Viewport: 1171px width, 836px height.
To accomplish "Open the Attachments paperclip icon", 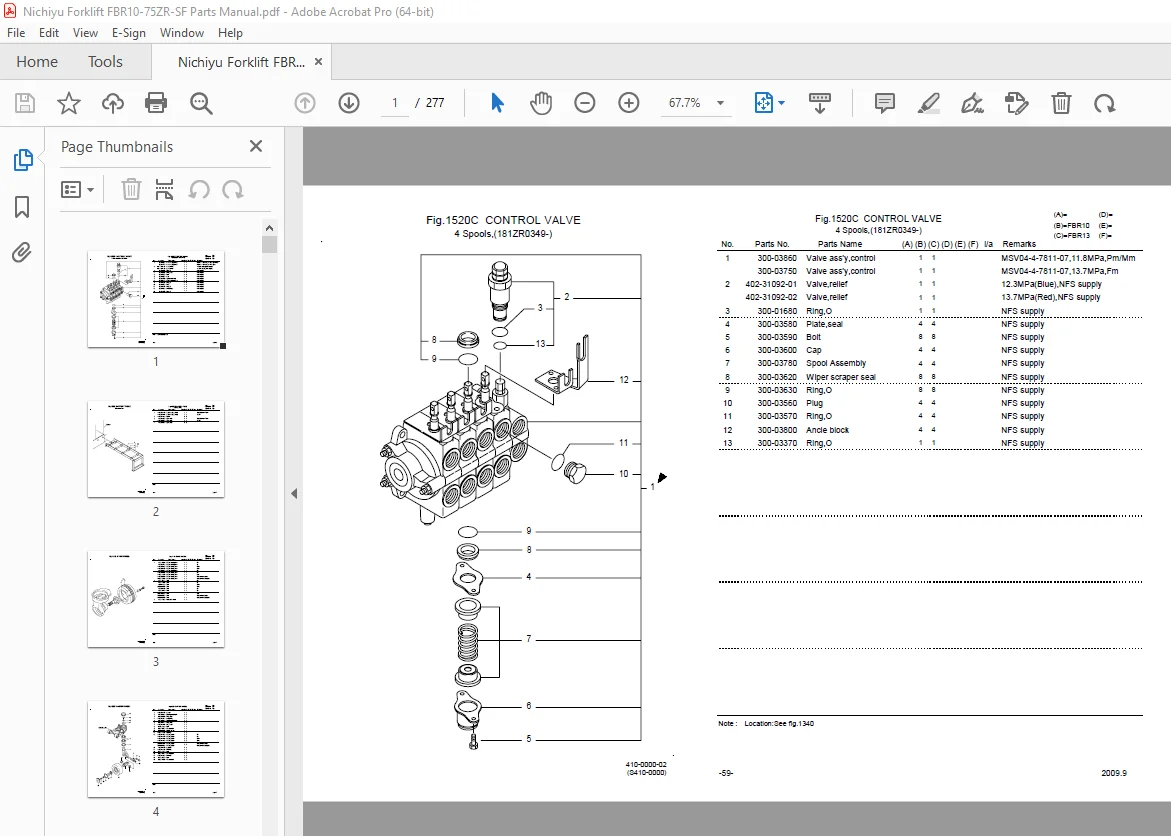I will coord(22,253).
